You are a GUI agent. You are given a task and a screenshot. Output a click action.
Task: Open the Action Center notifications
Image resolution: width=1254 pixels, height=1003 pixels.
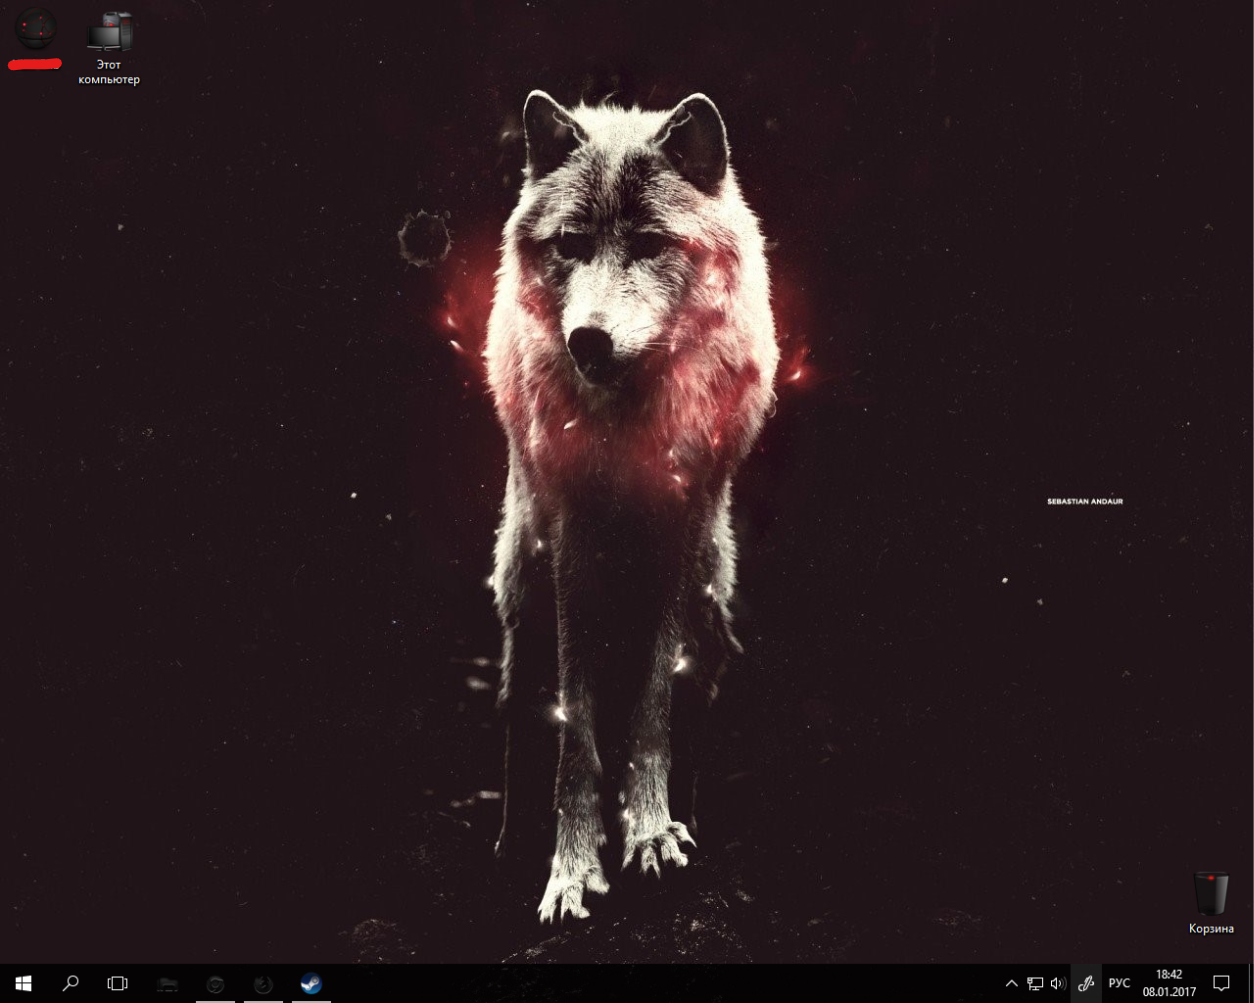tap(1221, 984)
